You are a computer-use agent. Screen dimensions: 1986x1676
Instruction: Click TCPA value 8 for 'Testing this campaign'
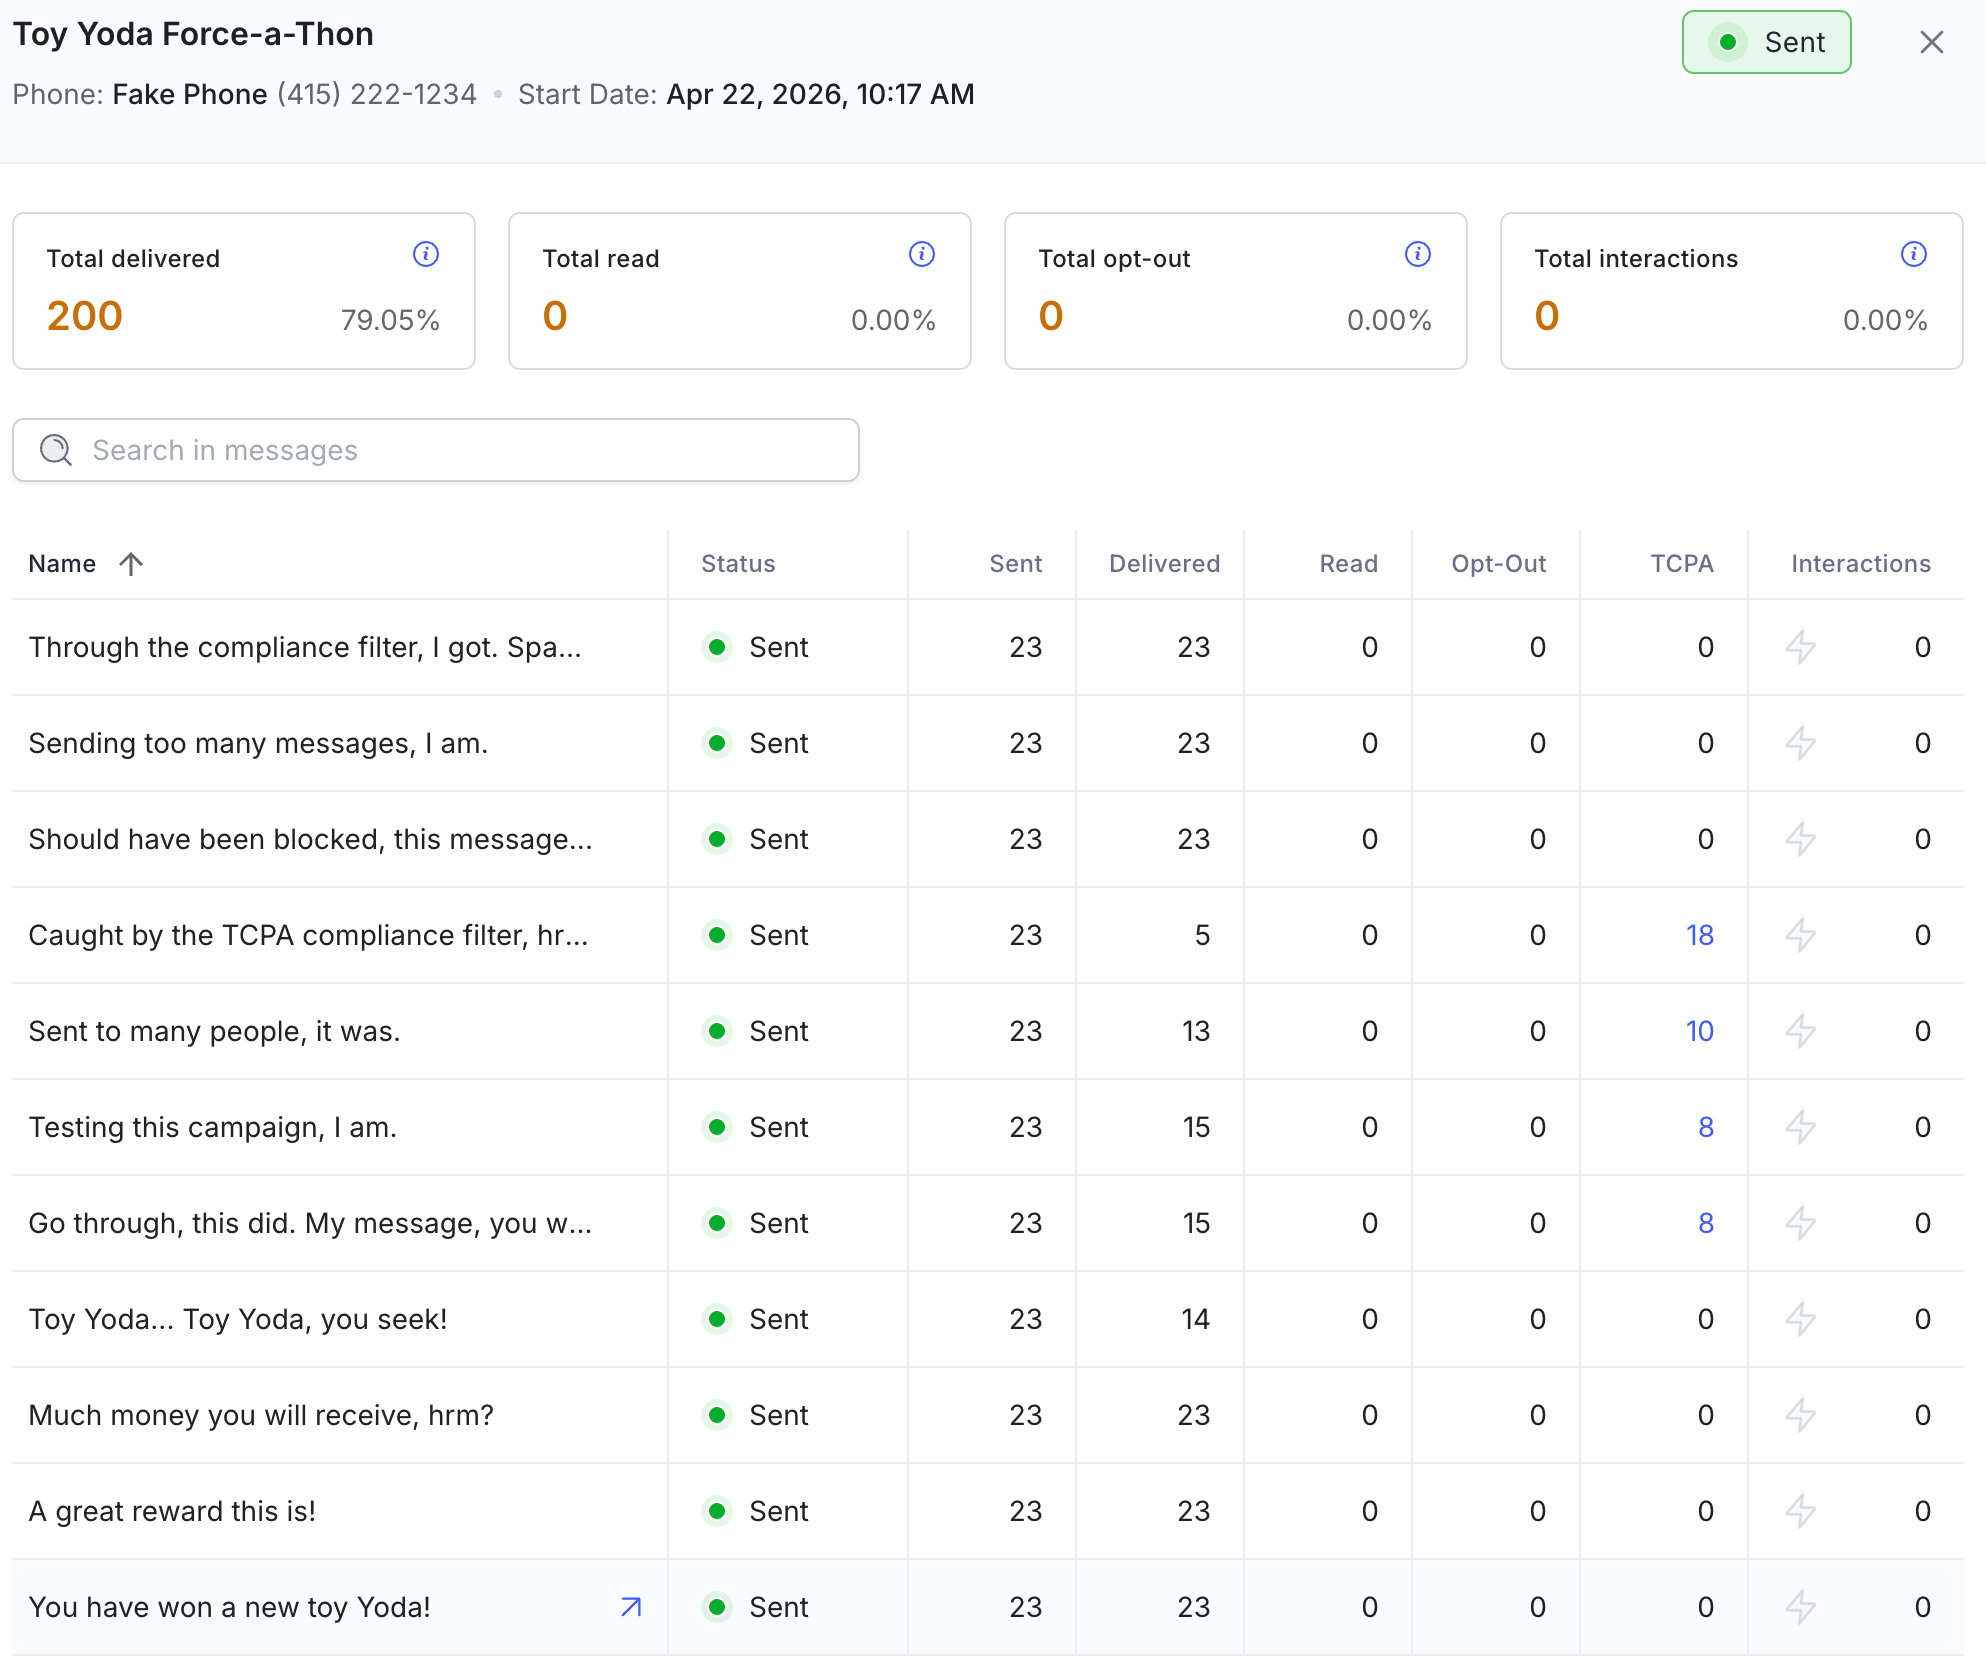point(1706,1127)
